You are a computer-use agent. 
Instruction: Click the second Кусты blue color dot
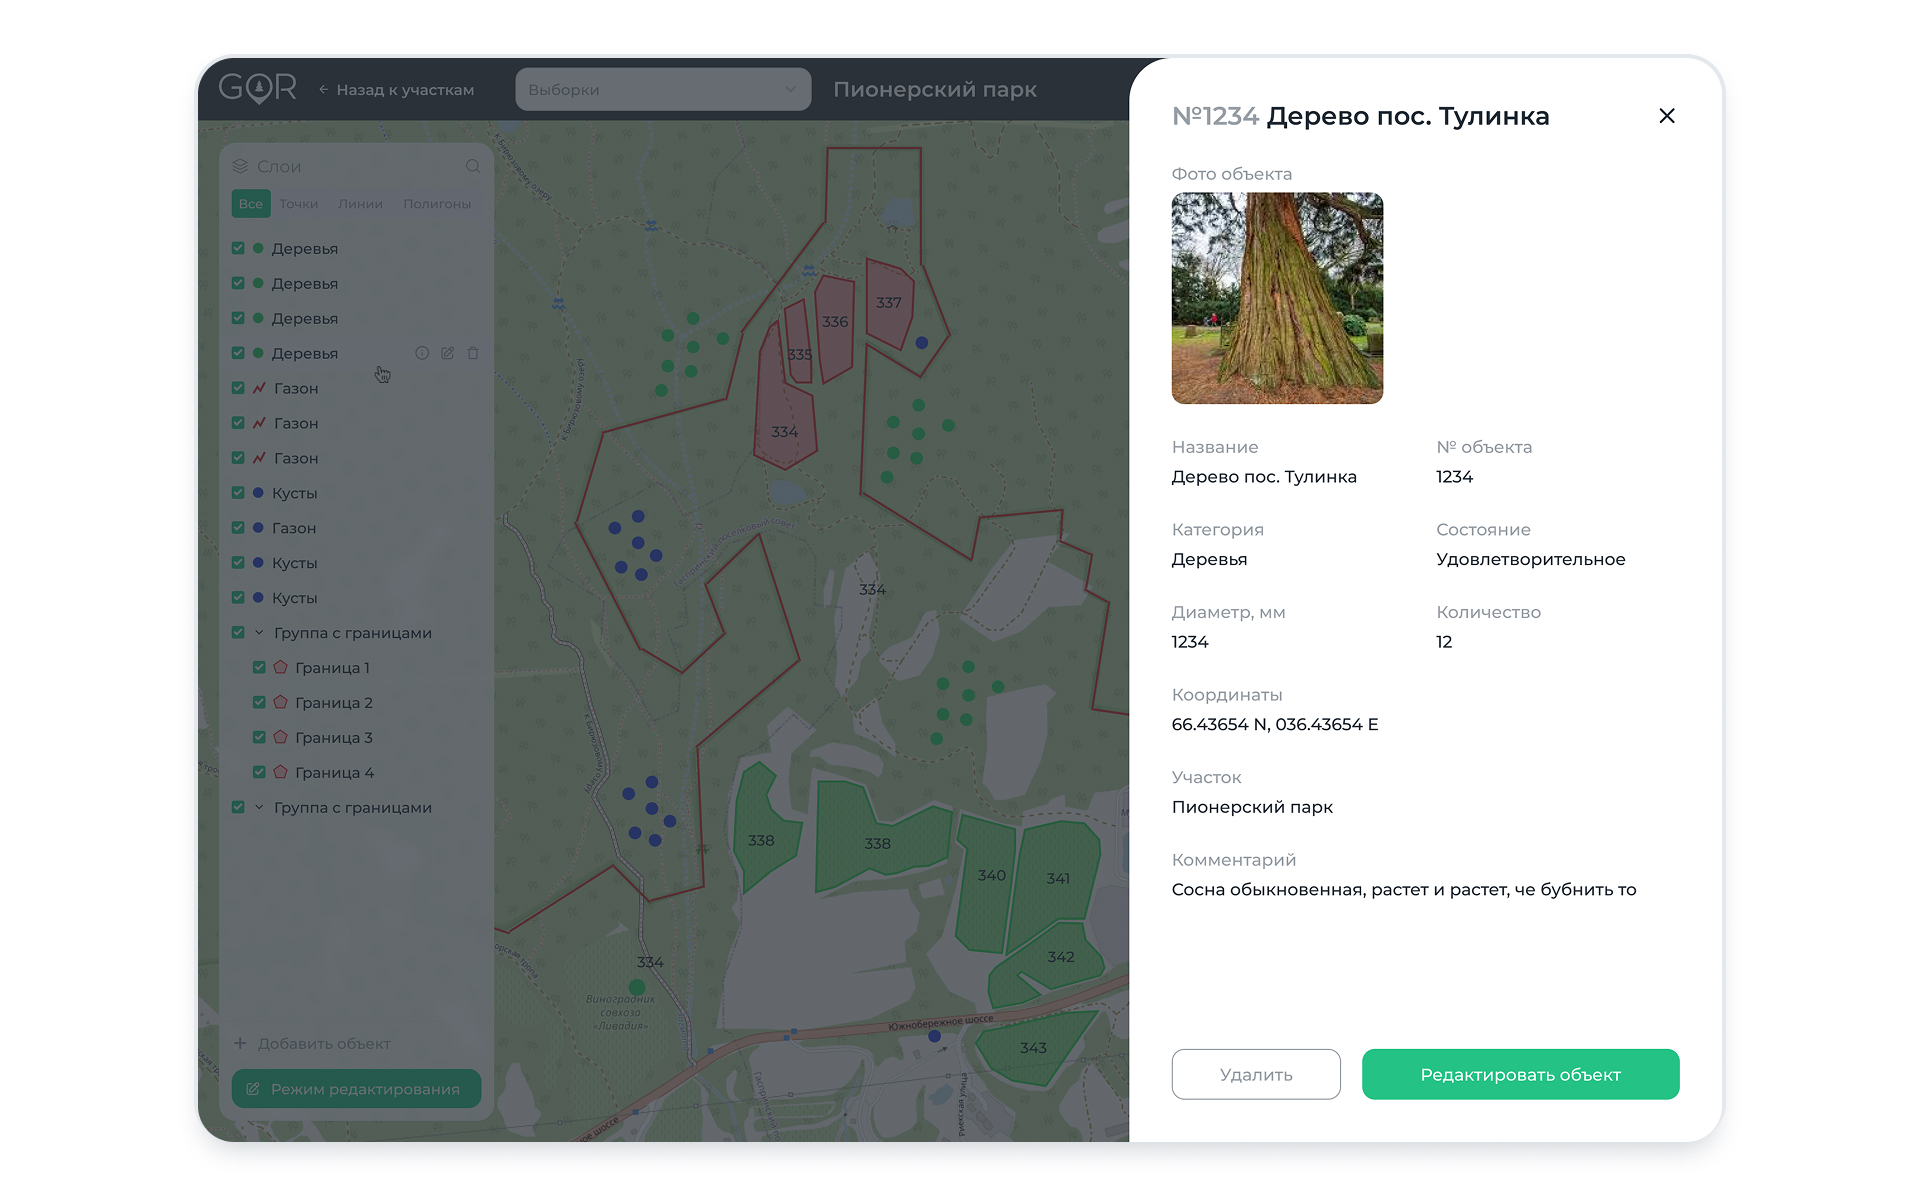click(x=258, y=563)
